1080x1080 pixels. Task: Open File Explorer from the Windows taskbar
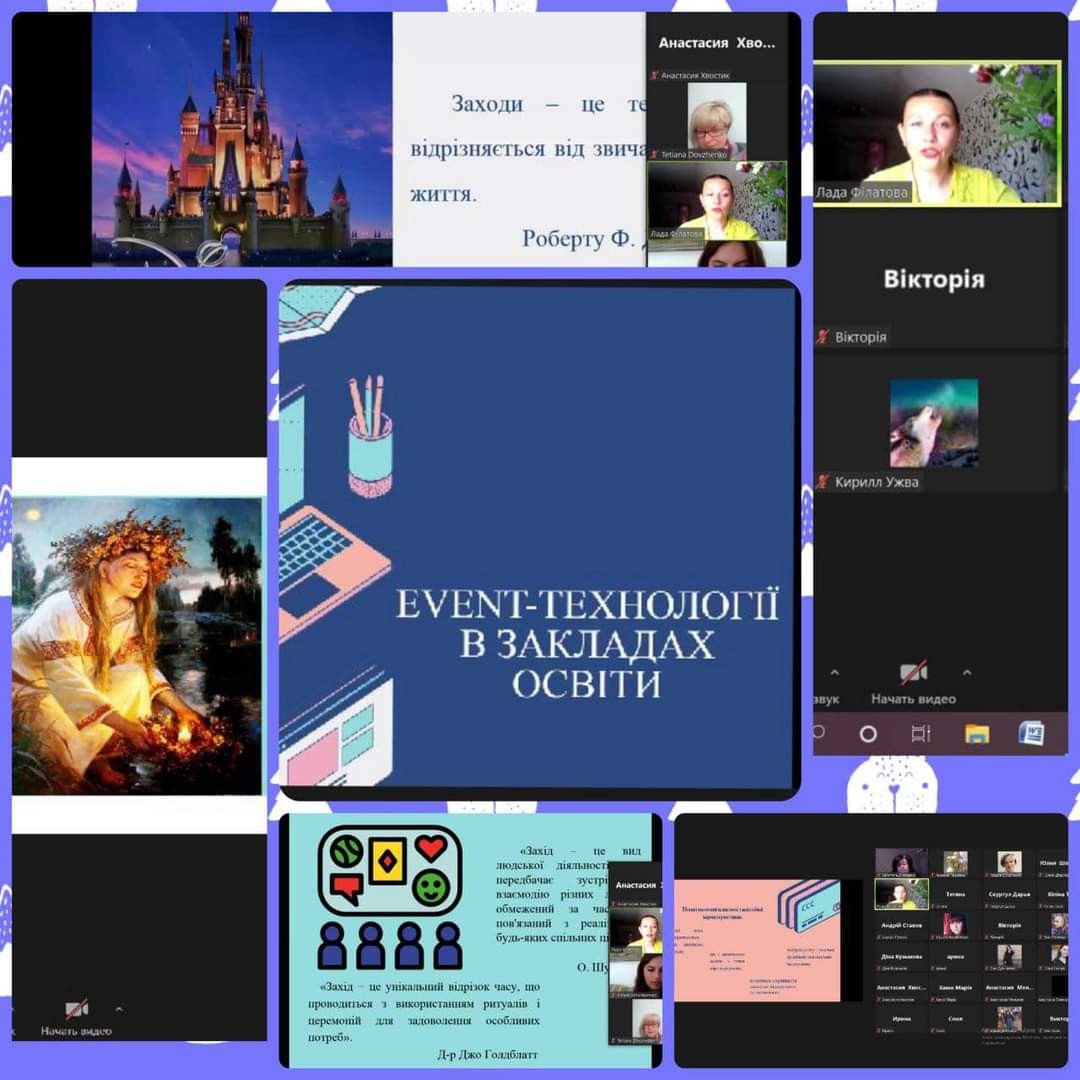click(977, 734)
